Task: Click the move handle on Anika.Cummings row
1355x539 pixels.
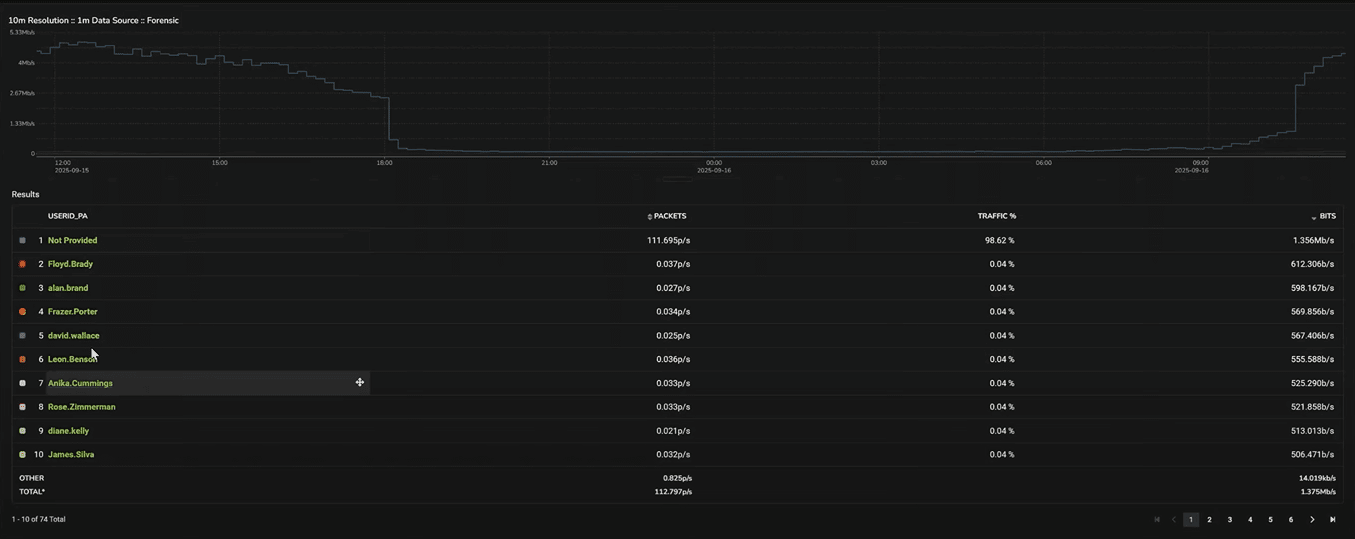Action: click(x=360, y=383)
